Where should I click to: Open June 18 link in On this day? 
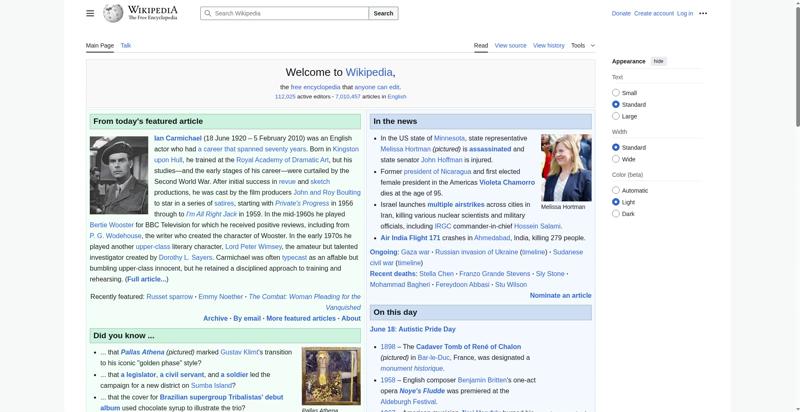tap(383, 329)
